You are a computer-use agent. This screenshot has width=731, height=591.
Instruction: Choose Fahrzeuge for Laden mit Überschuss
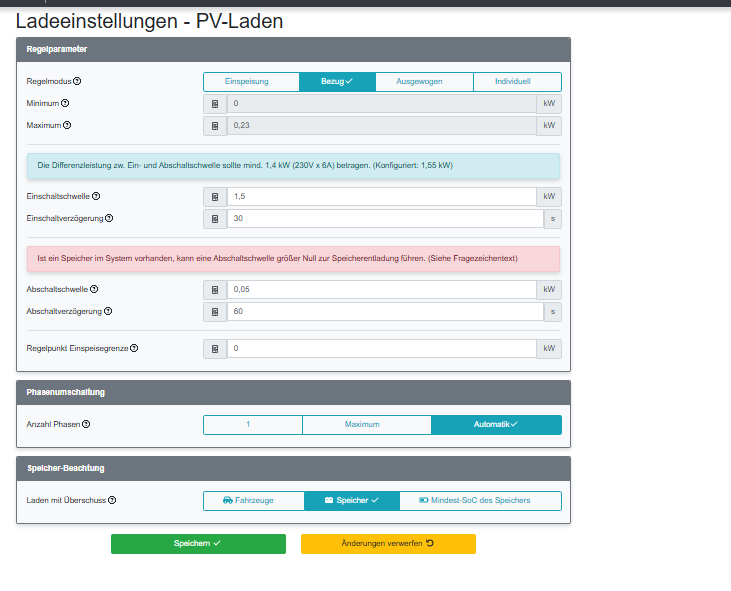pos(254,501)
